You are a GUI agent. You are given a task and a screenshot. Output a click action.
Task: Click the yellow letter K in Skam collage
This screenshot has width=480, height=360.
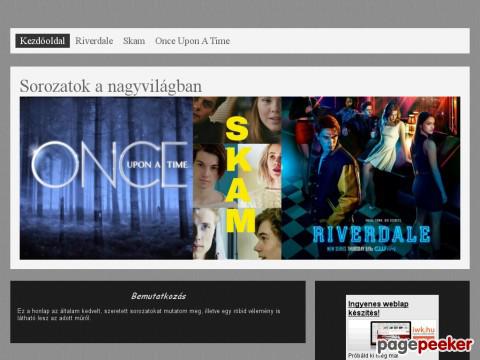point(239,159)
